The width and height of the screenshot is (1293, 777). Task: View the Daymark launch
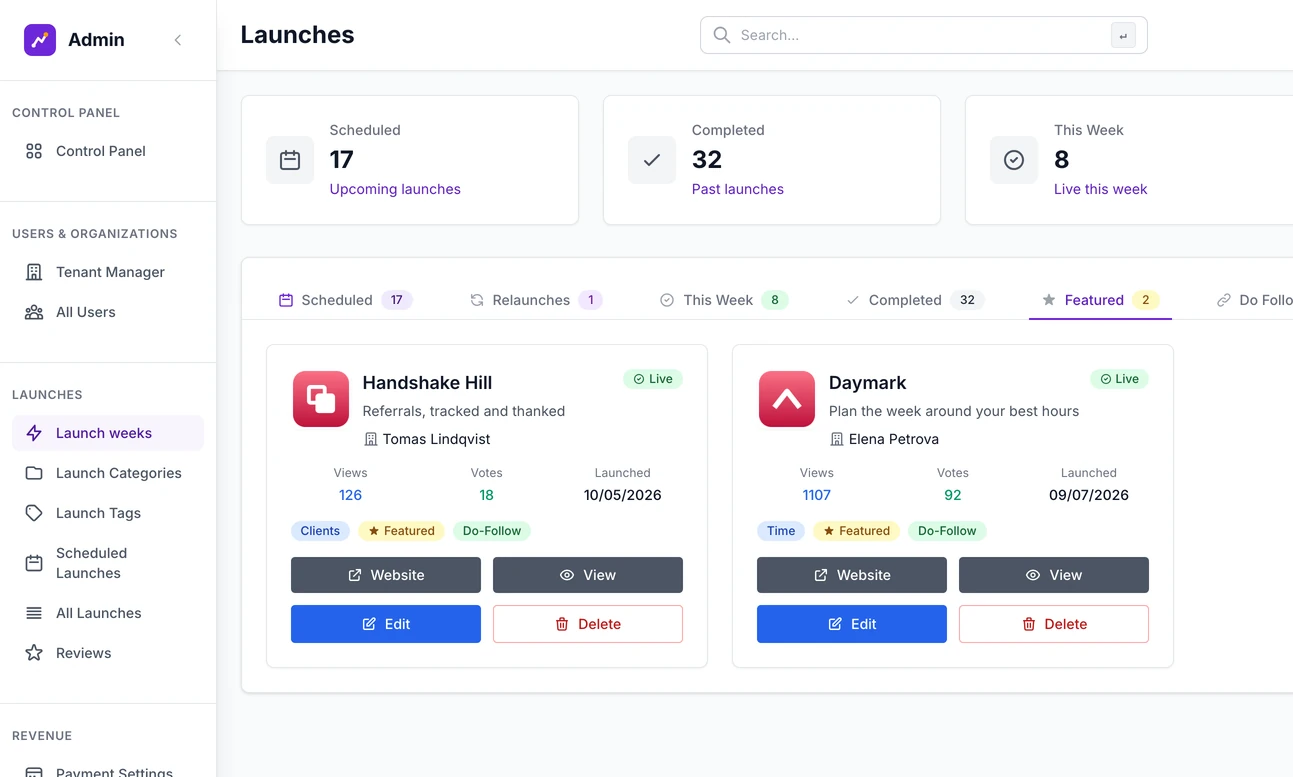[1054, 575]
